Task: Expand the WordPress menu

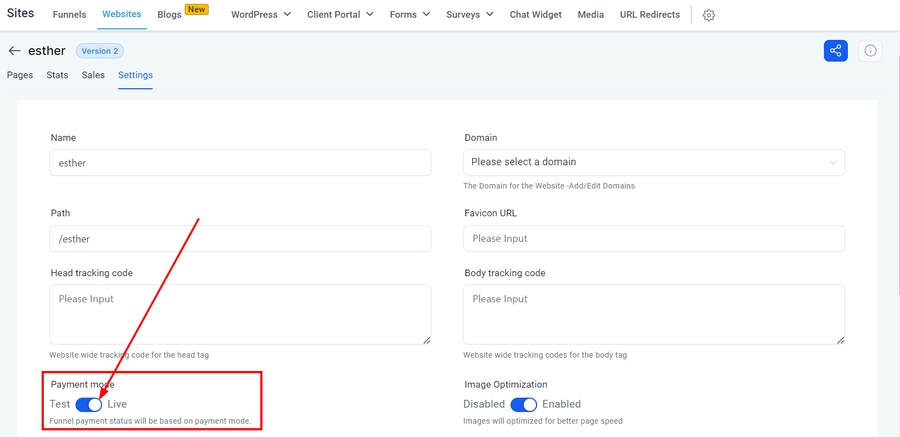Action: tap(260, 15)
